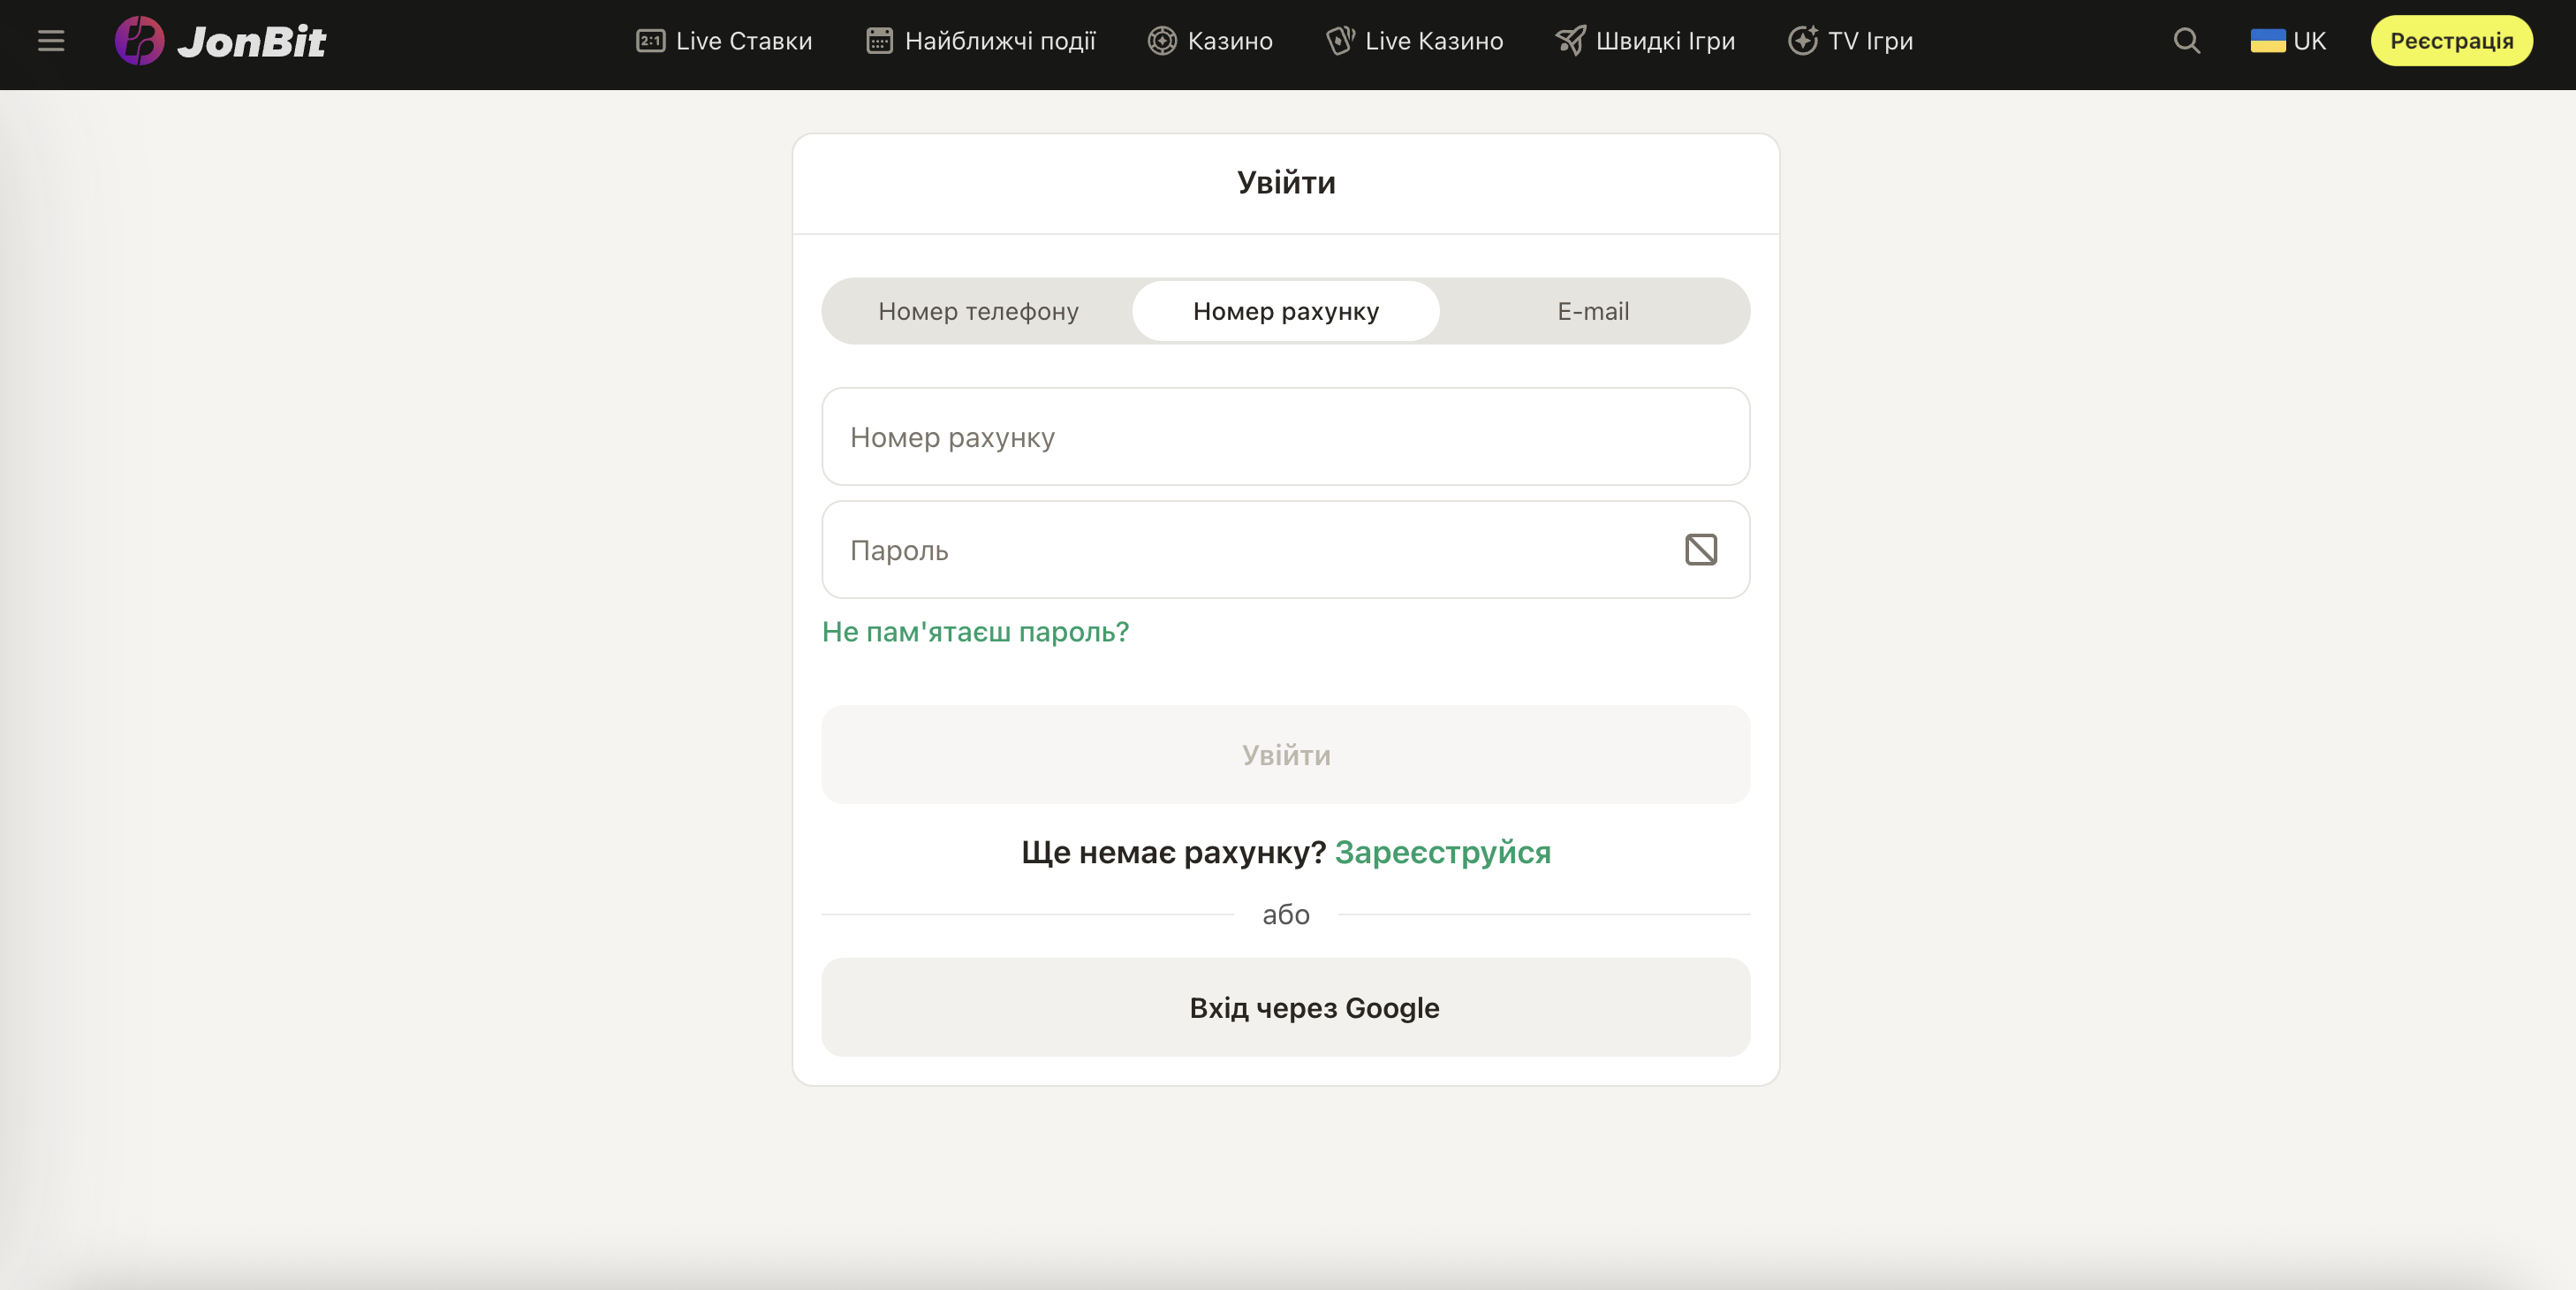
Task: Click the yellow Реєстрація button
Action: [2451, 41]
